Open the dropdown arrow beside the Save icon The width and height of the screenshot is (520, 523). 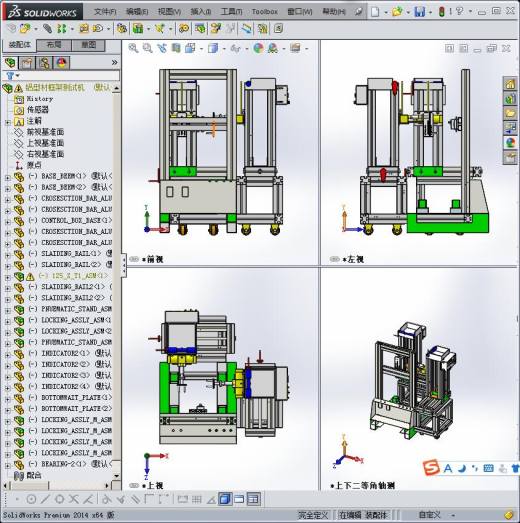point(430,13)
